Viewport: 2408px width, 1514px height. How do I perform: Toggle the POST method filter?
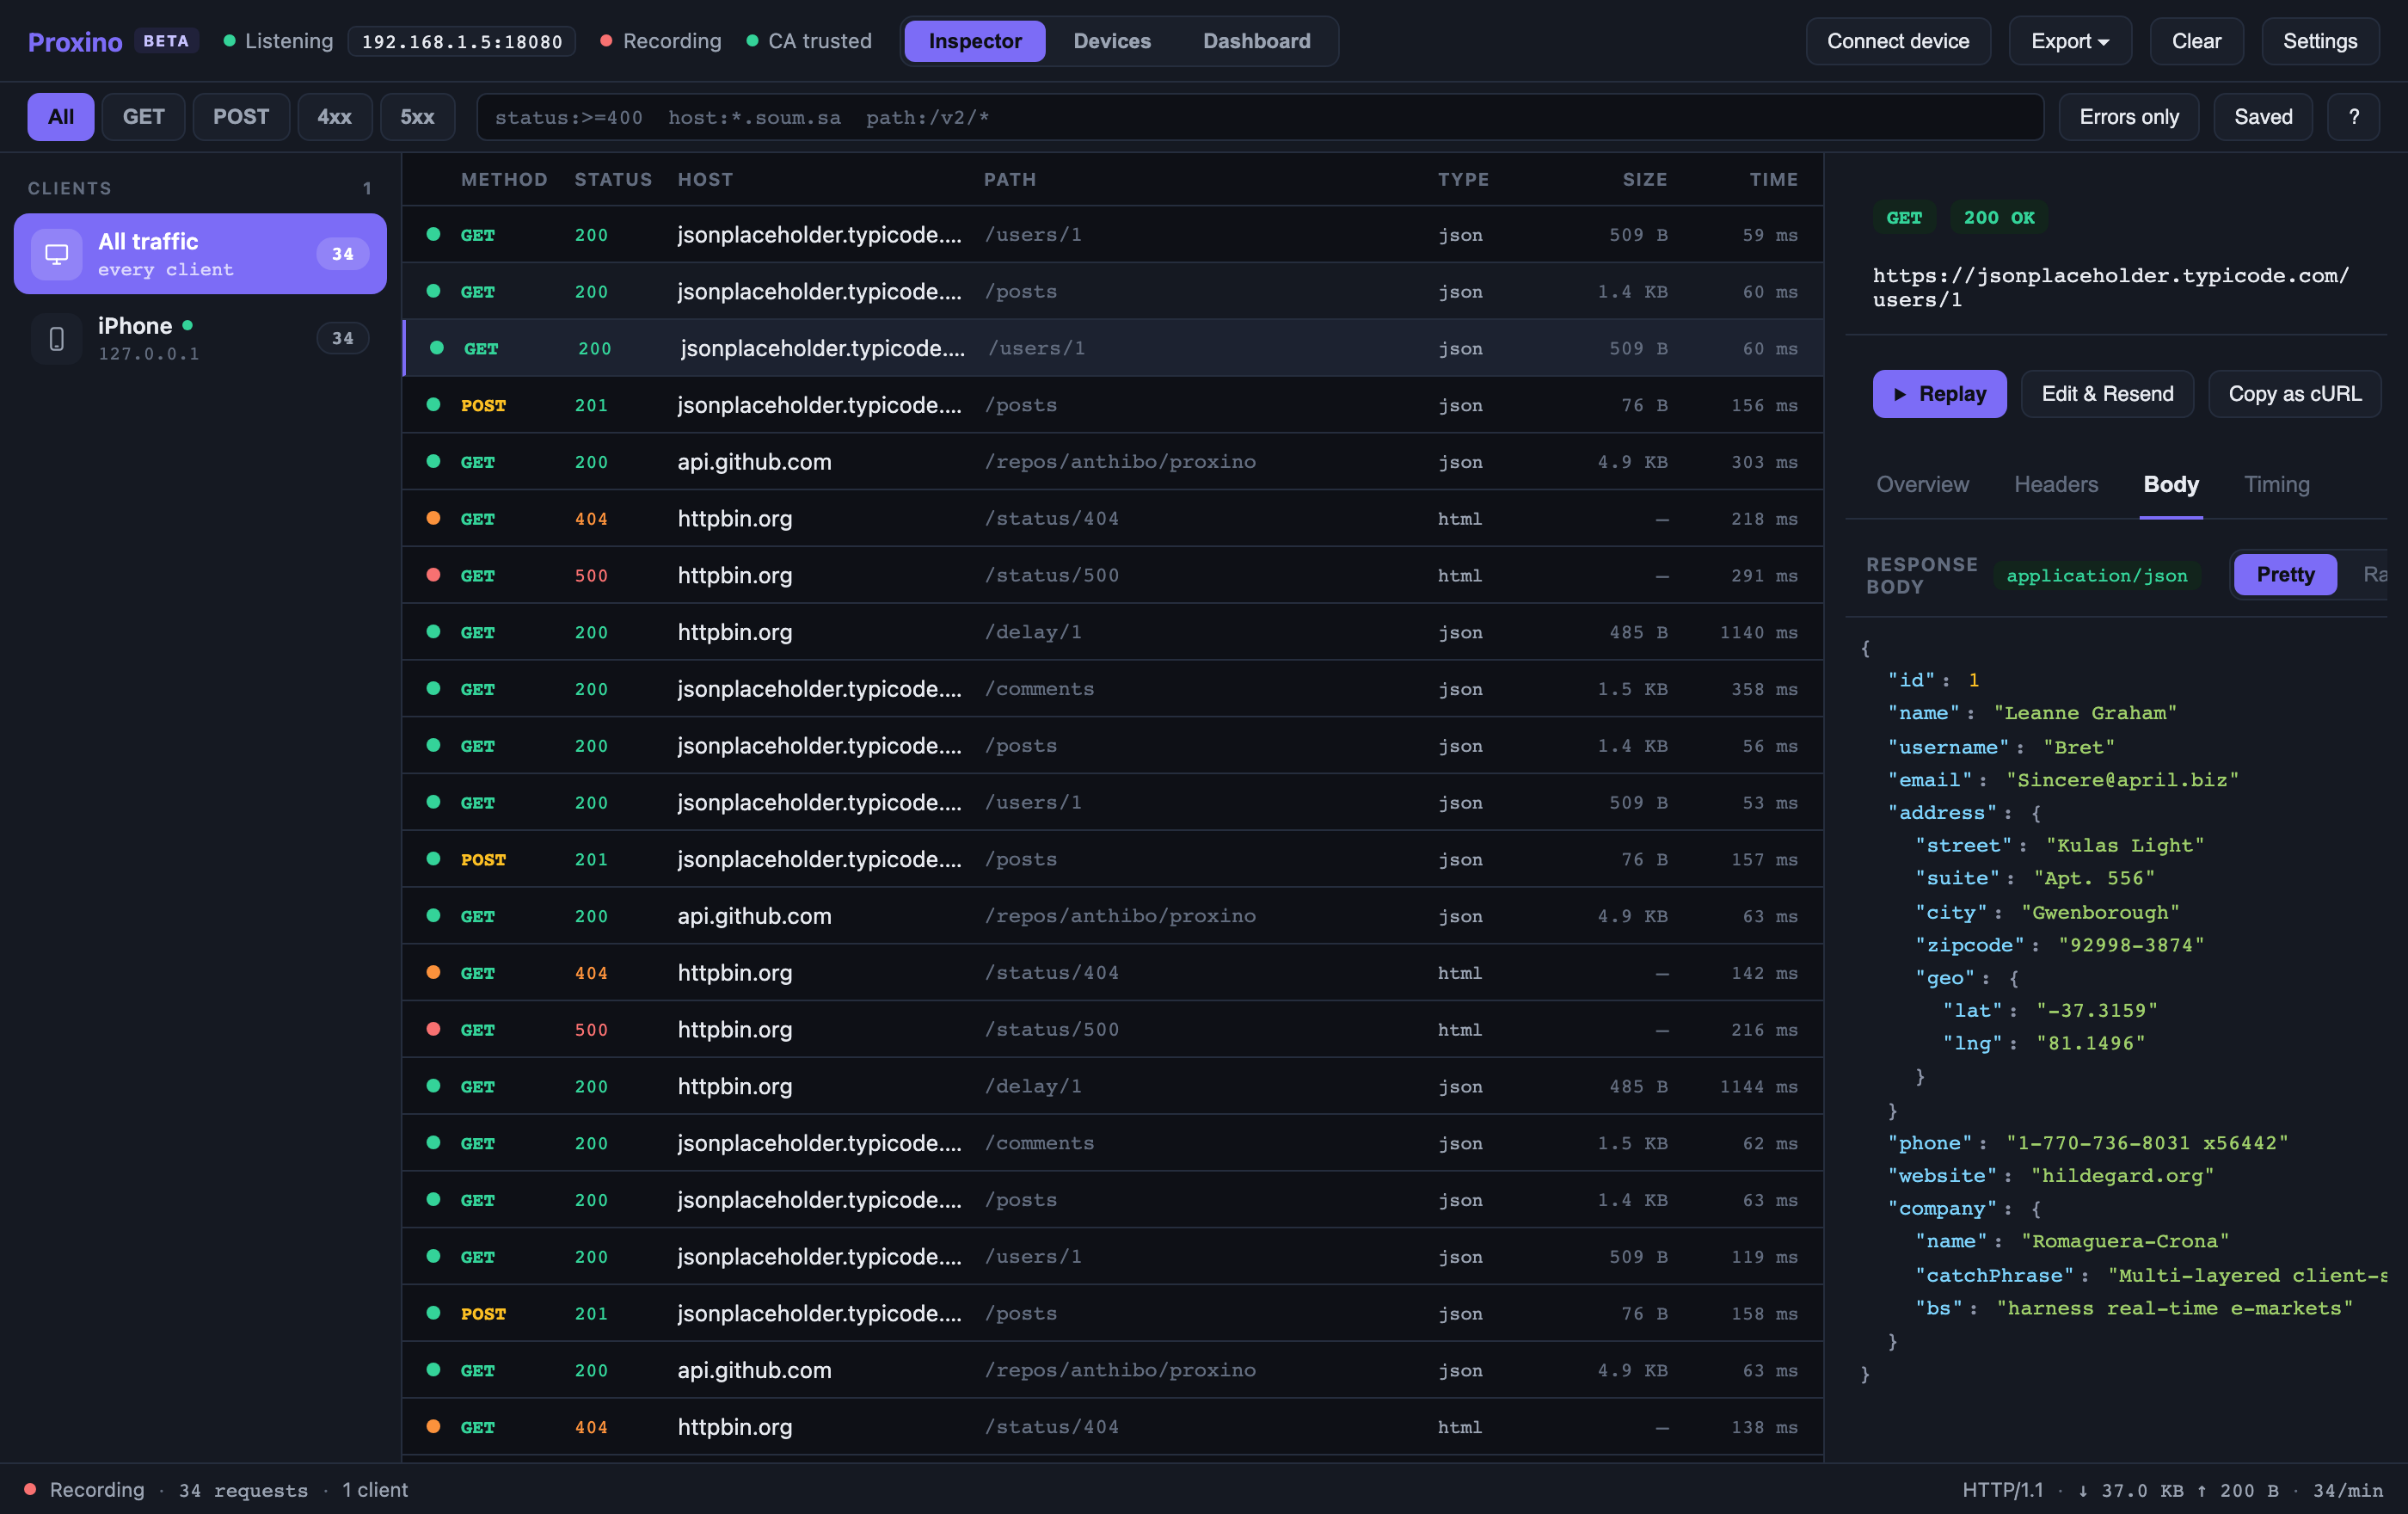coord(241,117)
